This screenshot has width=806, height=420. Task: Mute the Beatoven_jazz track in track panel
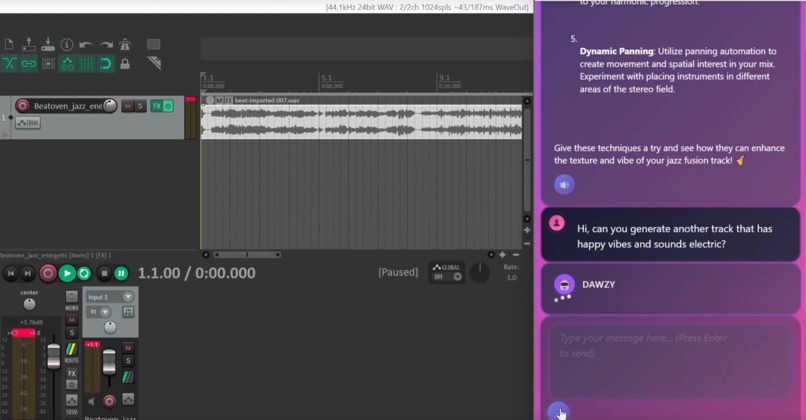tap(127, 106)
